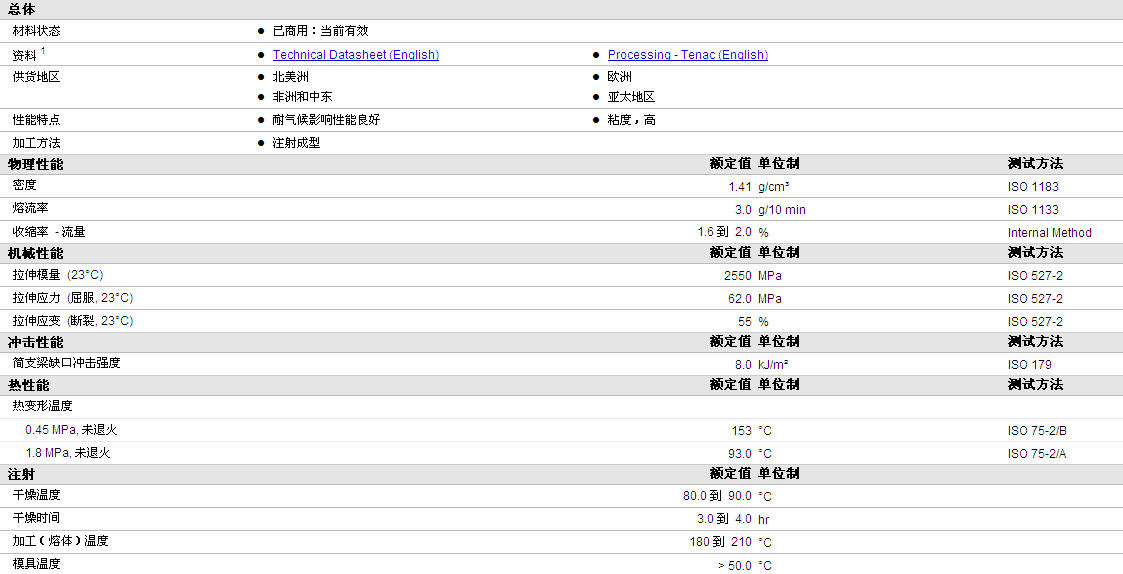Select the 拉伸模量 value 2550
The height and width of the screenshot is (574, 1123).
[738, 275]
